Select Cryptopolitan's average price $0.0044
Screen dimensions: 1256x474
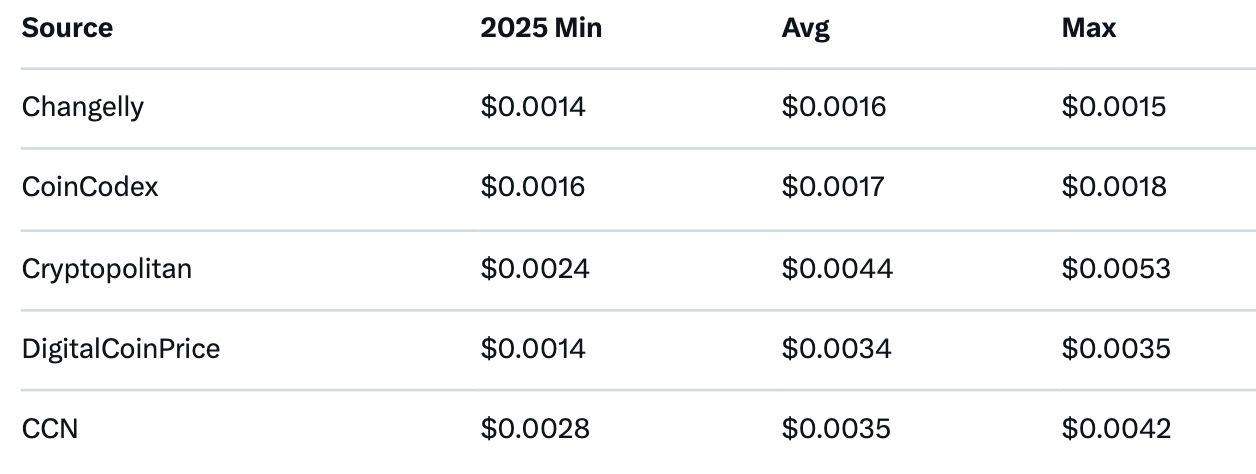click(x=836, y=268)
